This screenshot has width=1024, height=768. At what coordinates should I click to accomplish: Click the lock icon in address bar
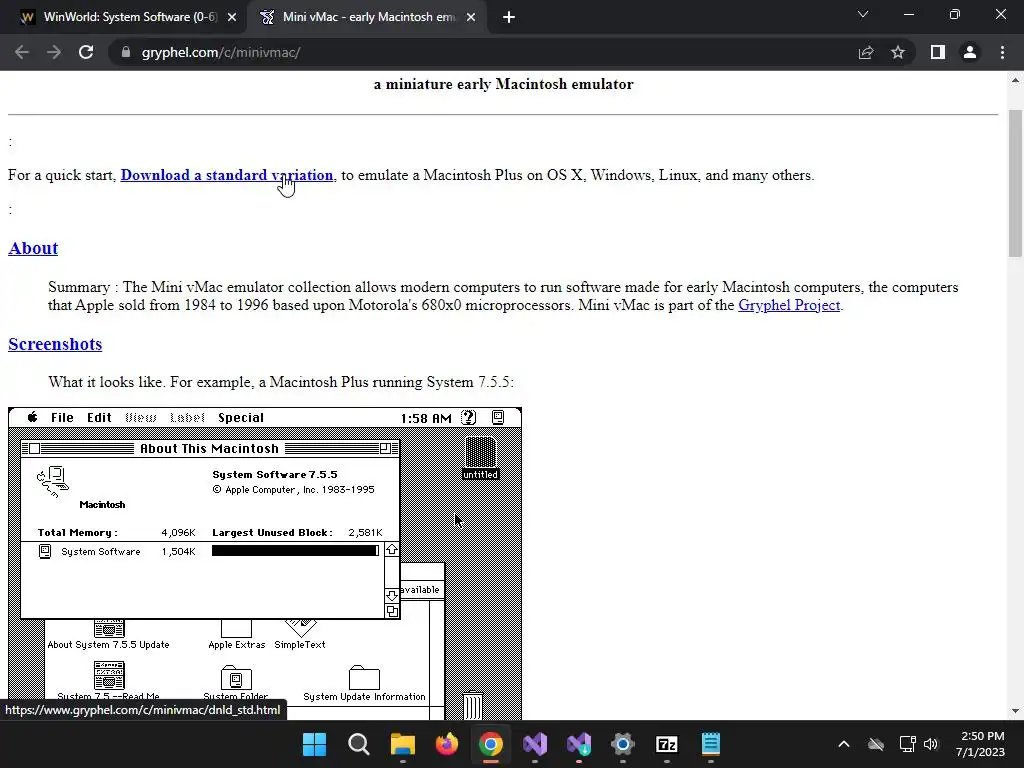(126, 52)
